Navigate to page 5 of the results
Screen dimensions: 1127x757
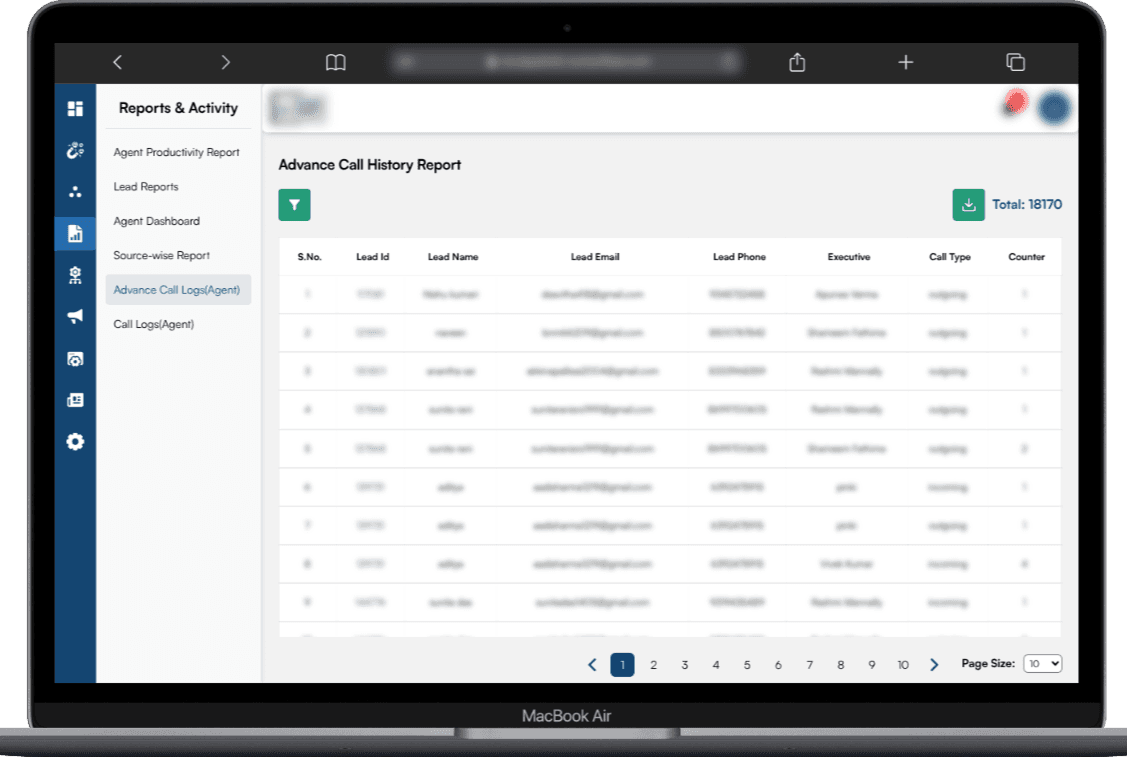click(x=747, y=663)
